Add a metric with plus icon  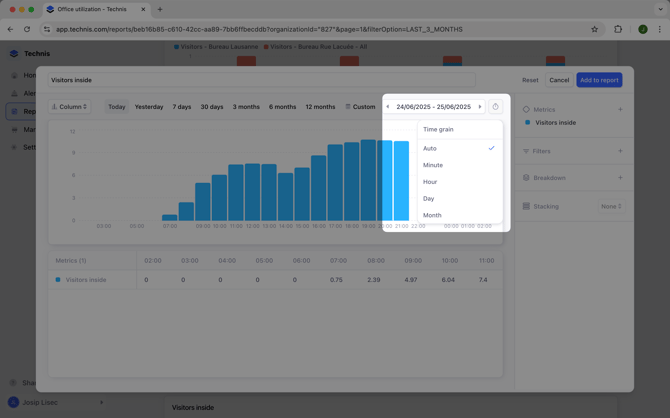coord(620,110)
